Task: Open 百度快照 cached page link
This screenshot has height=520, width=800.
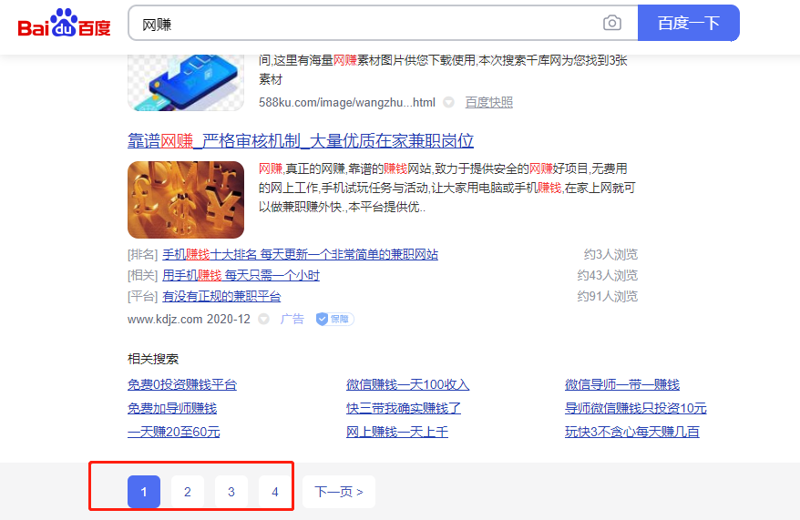Action: point(489,103)
